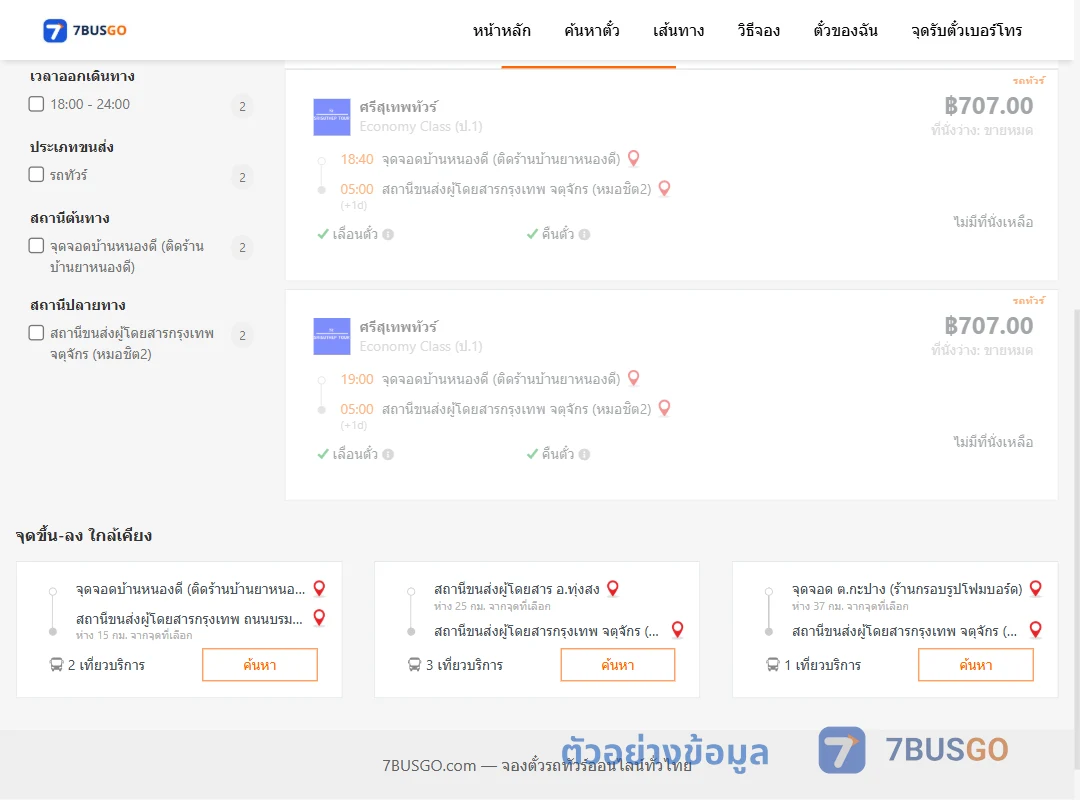1080x800 pixels.
Task: Show คืนตั๋ว info icon on 18:40 trip
Action: click(585, 234)
